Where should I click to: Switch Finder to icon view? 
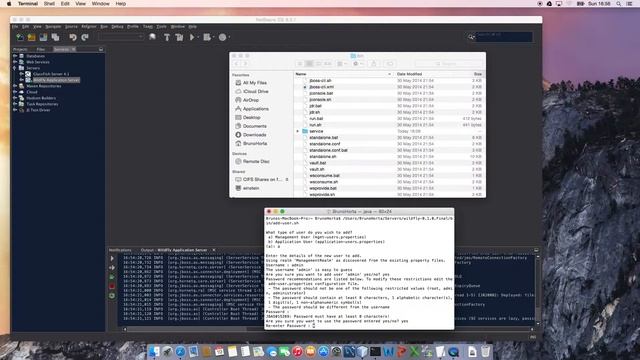tap(300, 64)
